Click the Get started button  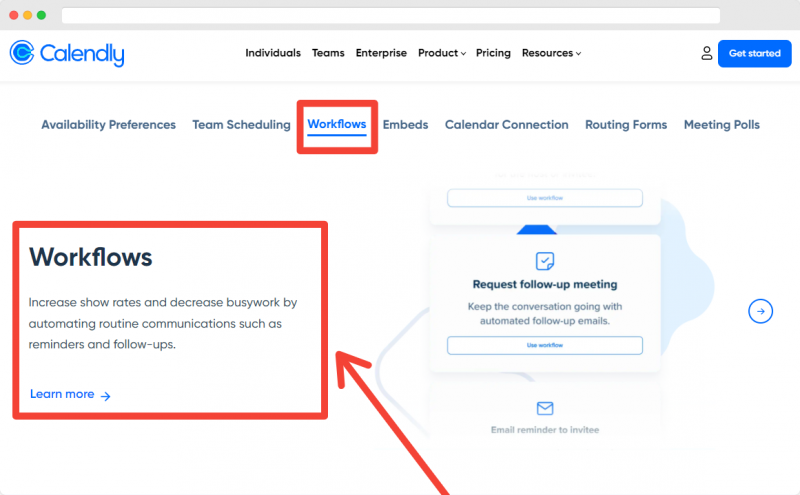coord(755,54)
